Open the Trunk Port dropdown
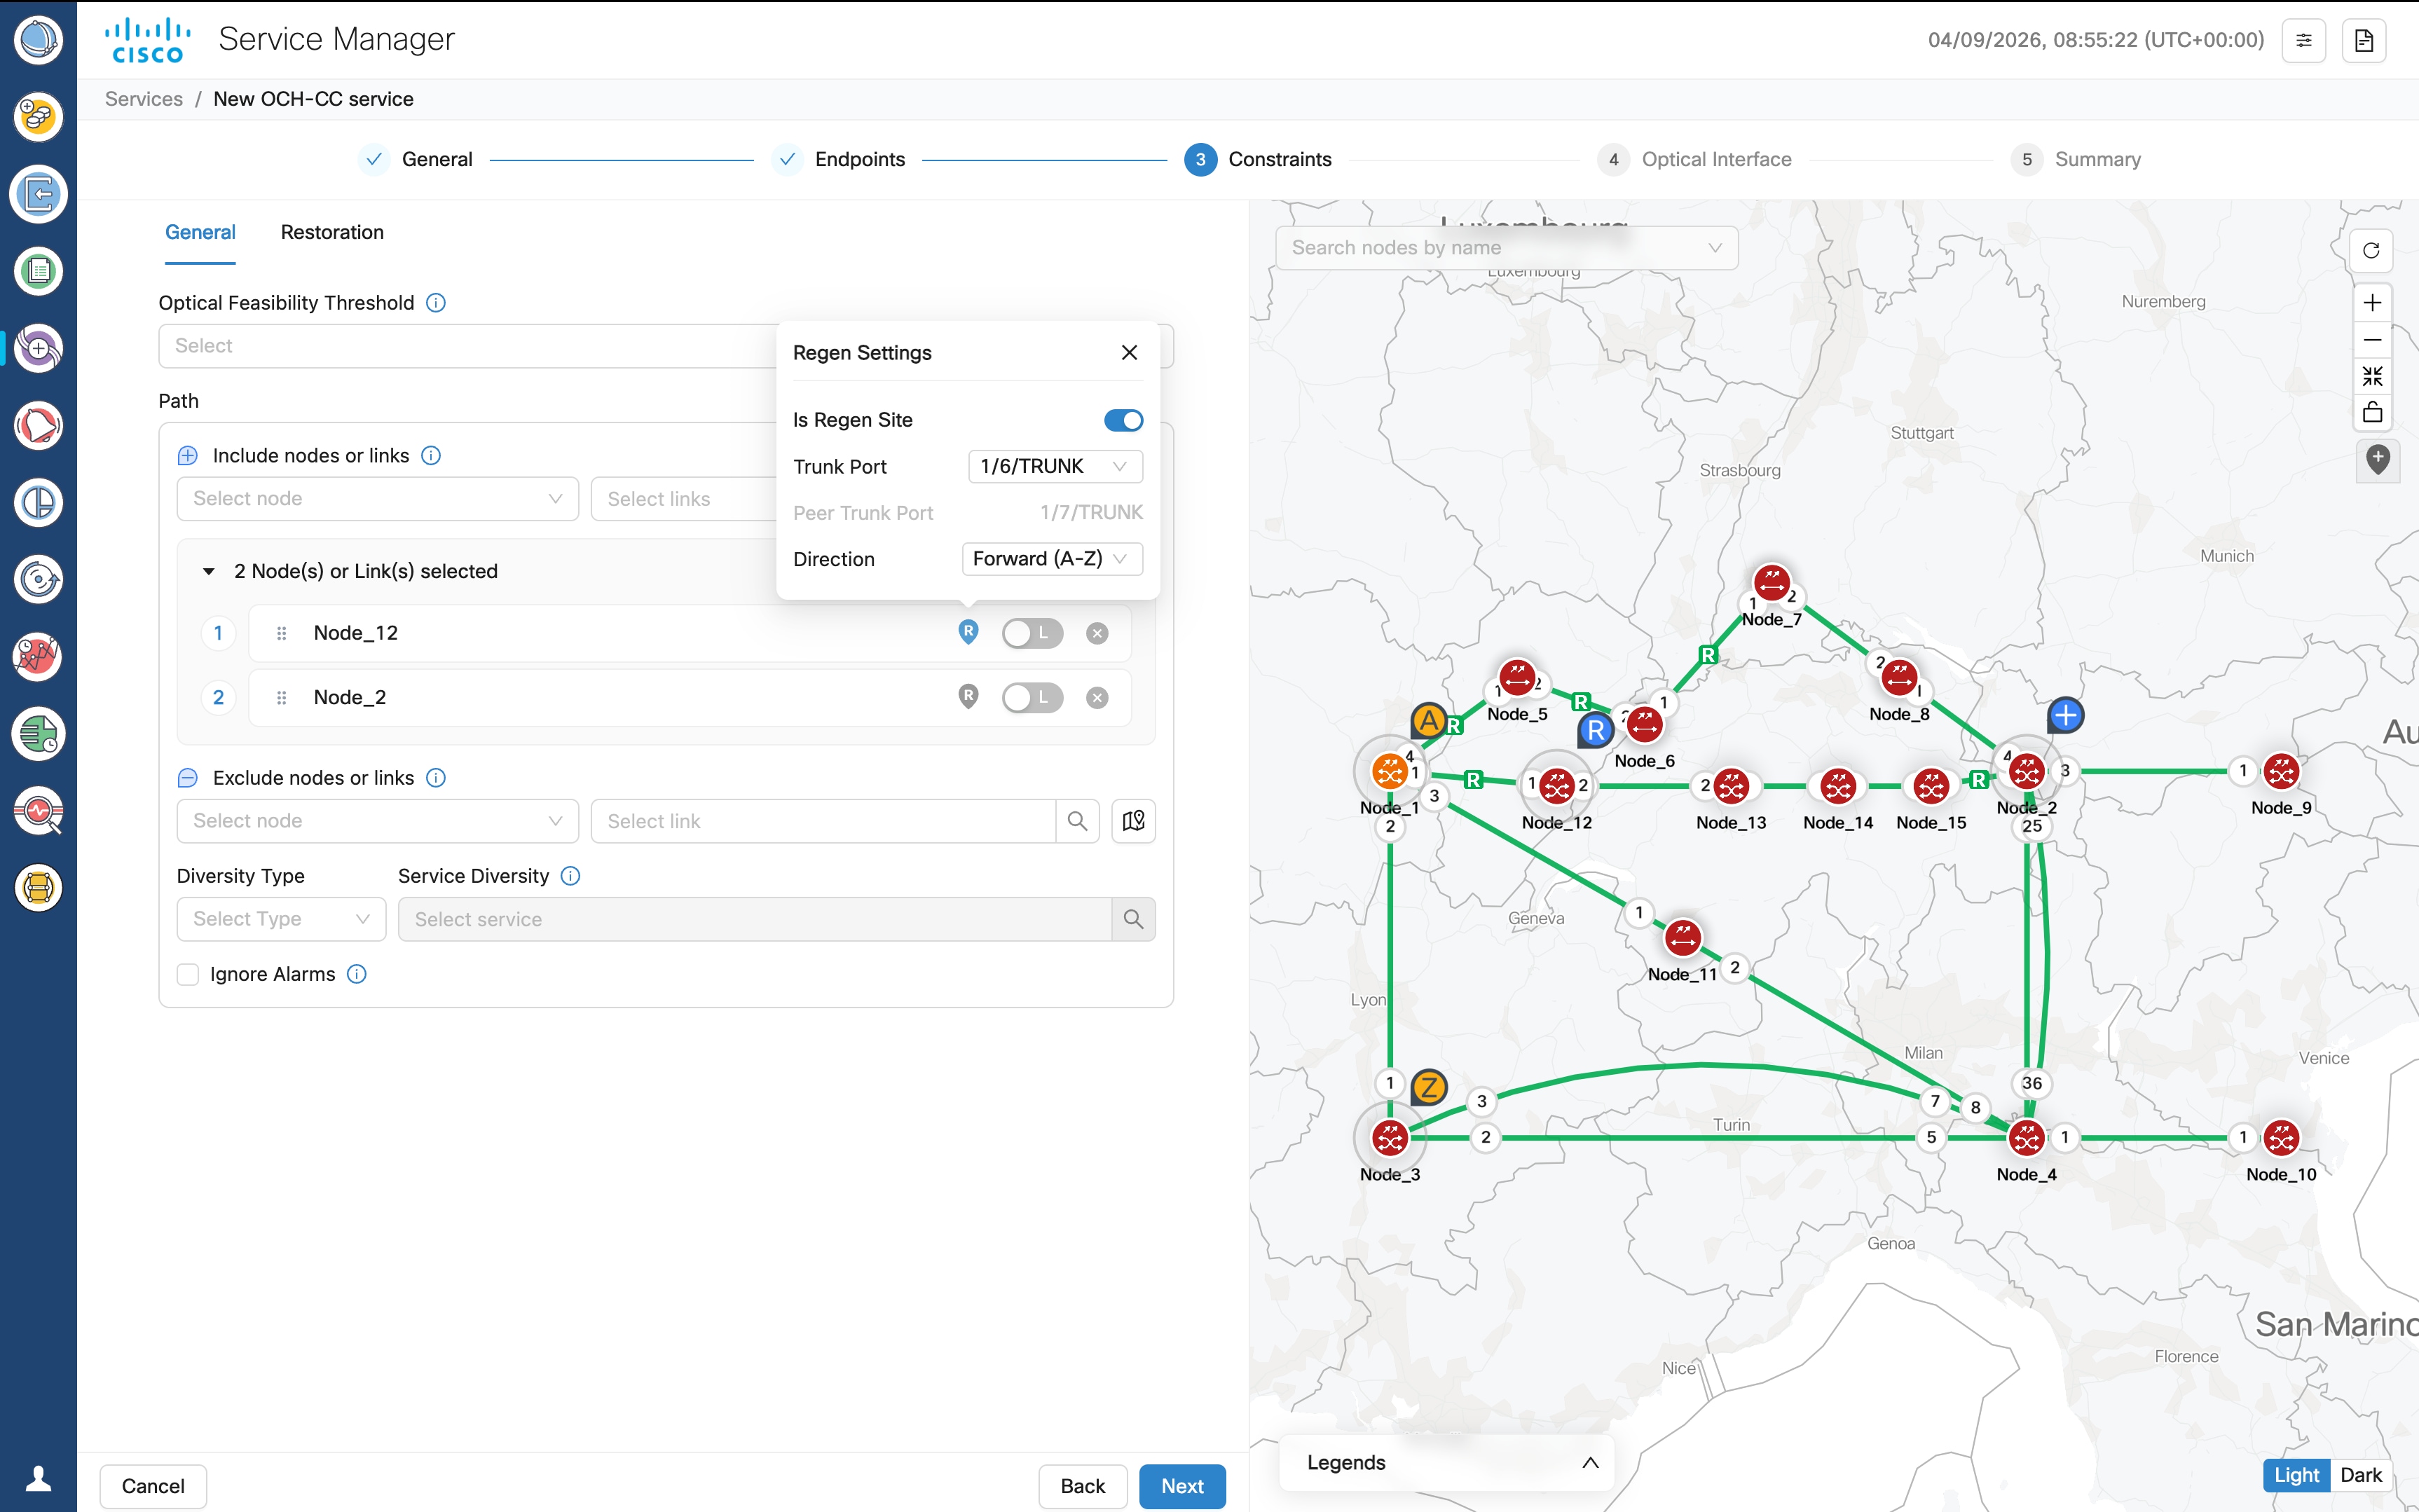The width and height of the screenshot is (2419, 1512). click(1054, 466)
